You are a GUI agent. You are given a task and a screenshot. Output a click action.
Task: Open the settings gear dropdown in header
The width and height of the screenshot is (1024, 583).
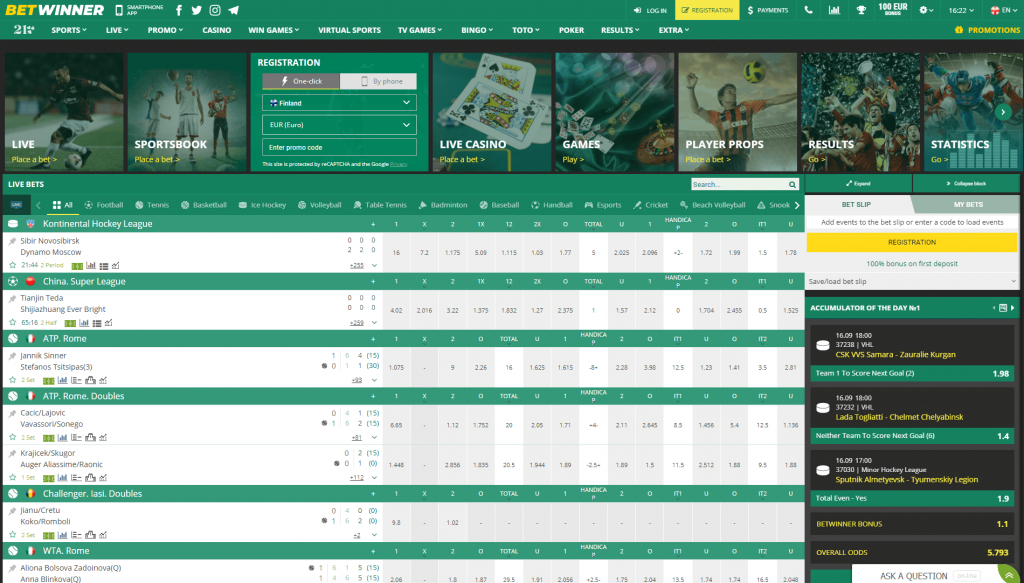(x=926, y=10)
